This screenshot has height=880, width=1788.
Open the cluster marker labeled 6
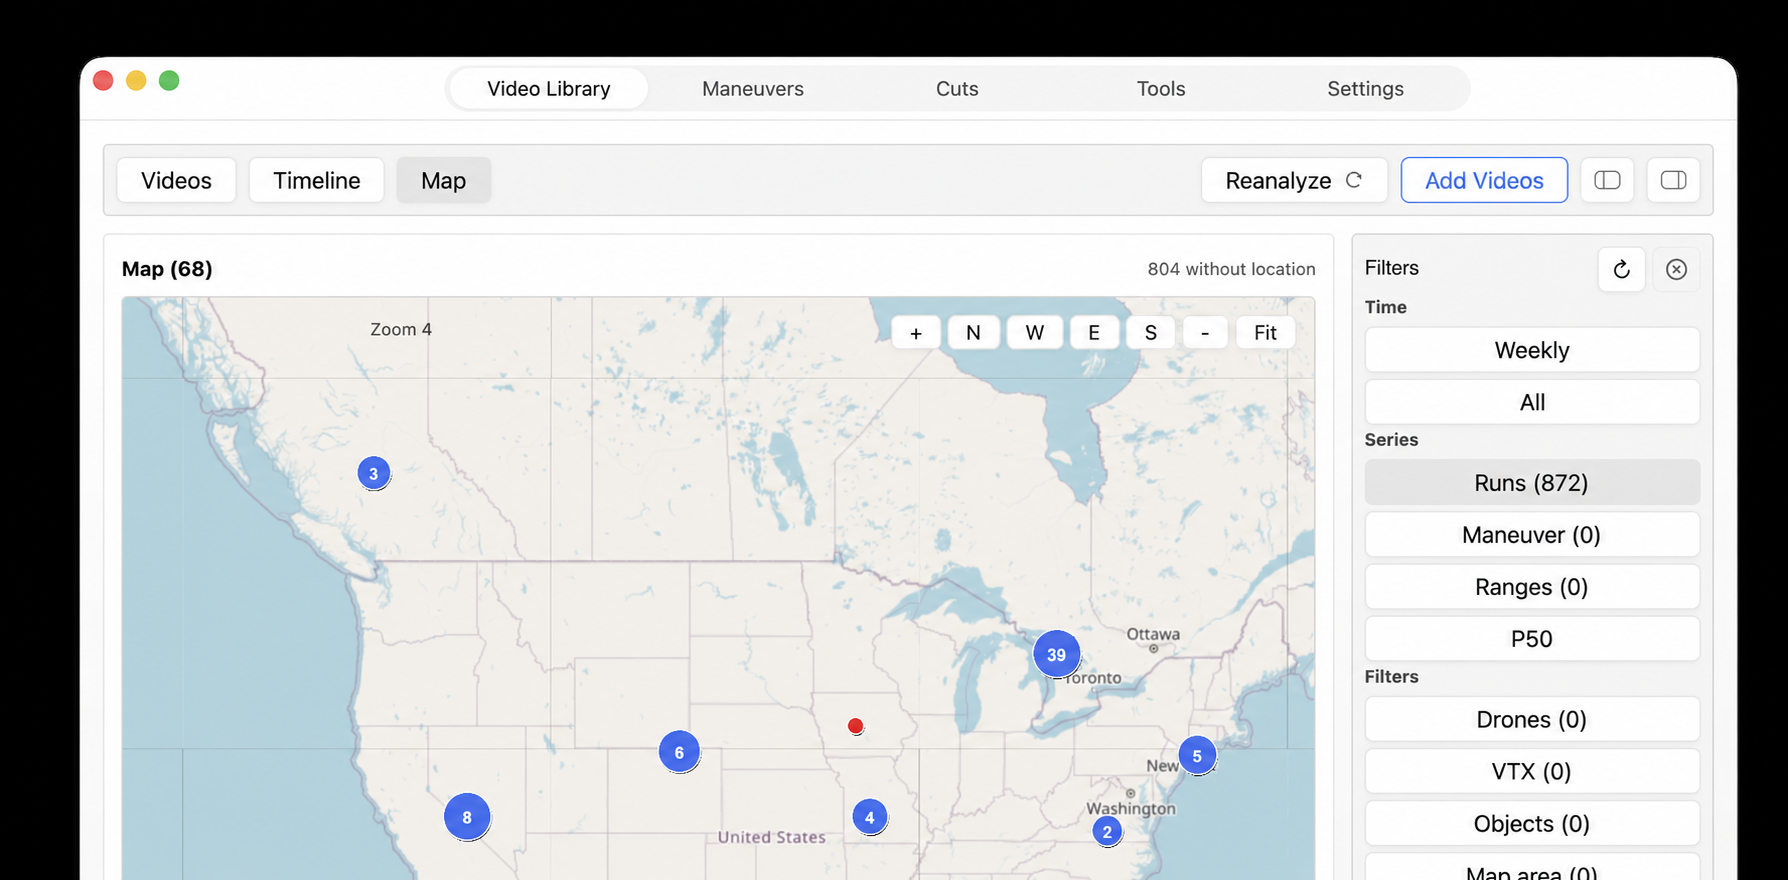(679, 752)
